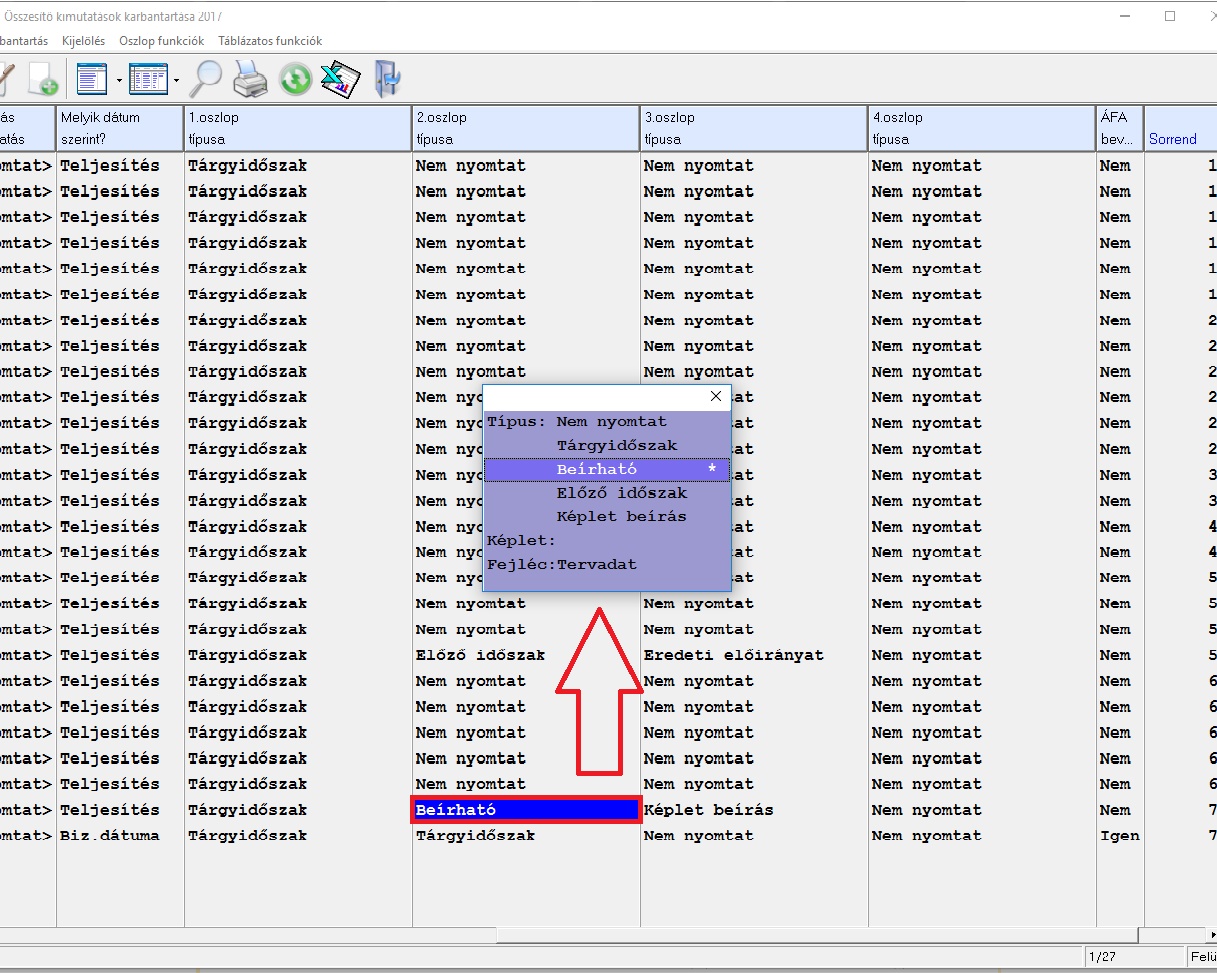
Task: Open the Oszlop funkciók menu
Action: 161,41
